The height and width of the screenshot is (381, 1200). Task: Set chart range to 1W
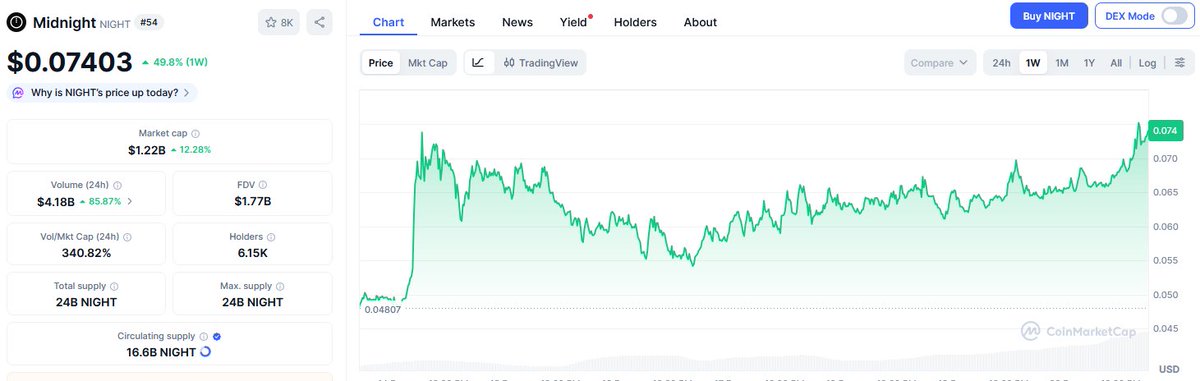coord(1033,62)
